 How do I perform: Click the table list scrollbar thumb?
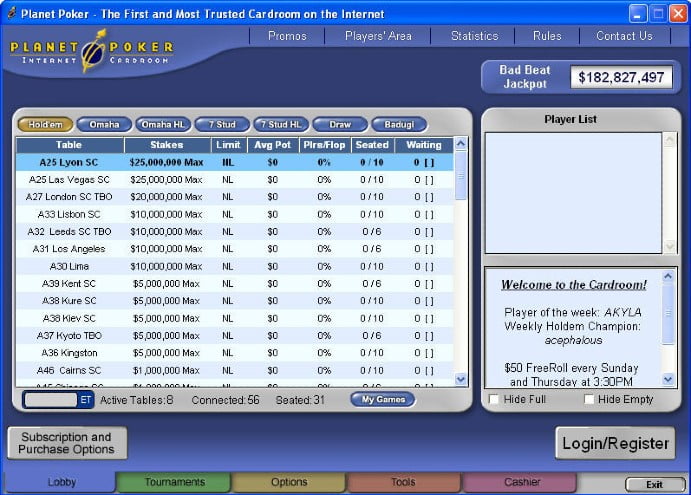coord(461,175)
